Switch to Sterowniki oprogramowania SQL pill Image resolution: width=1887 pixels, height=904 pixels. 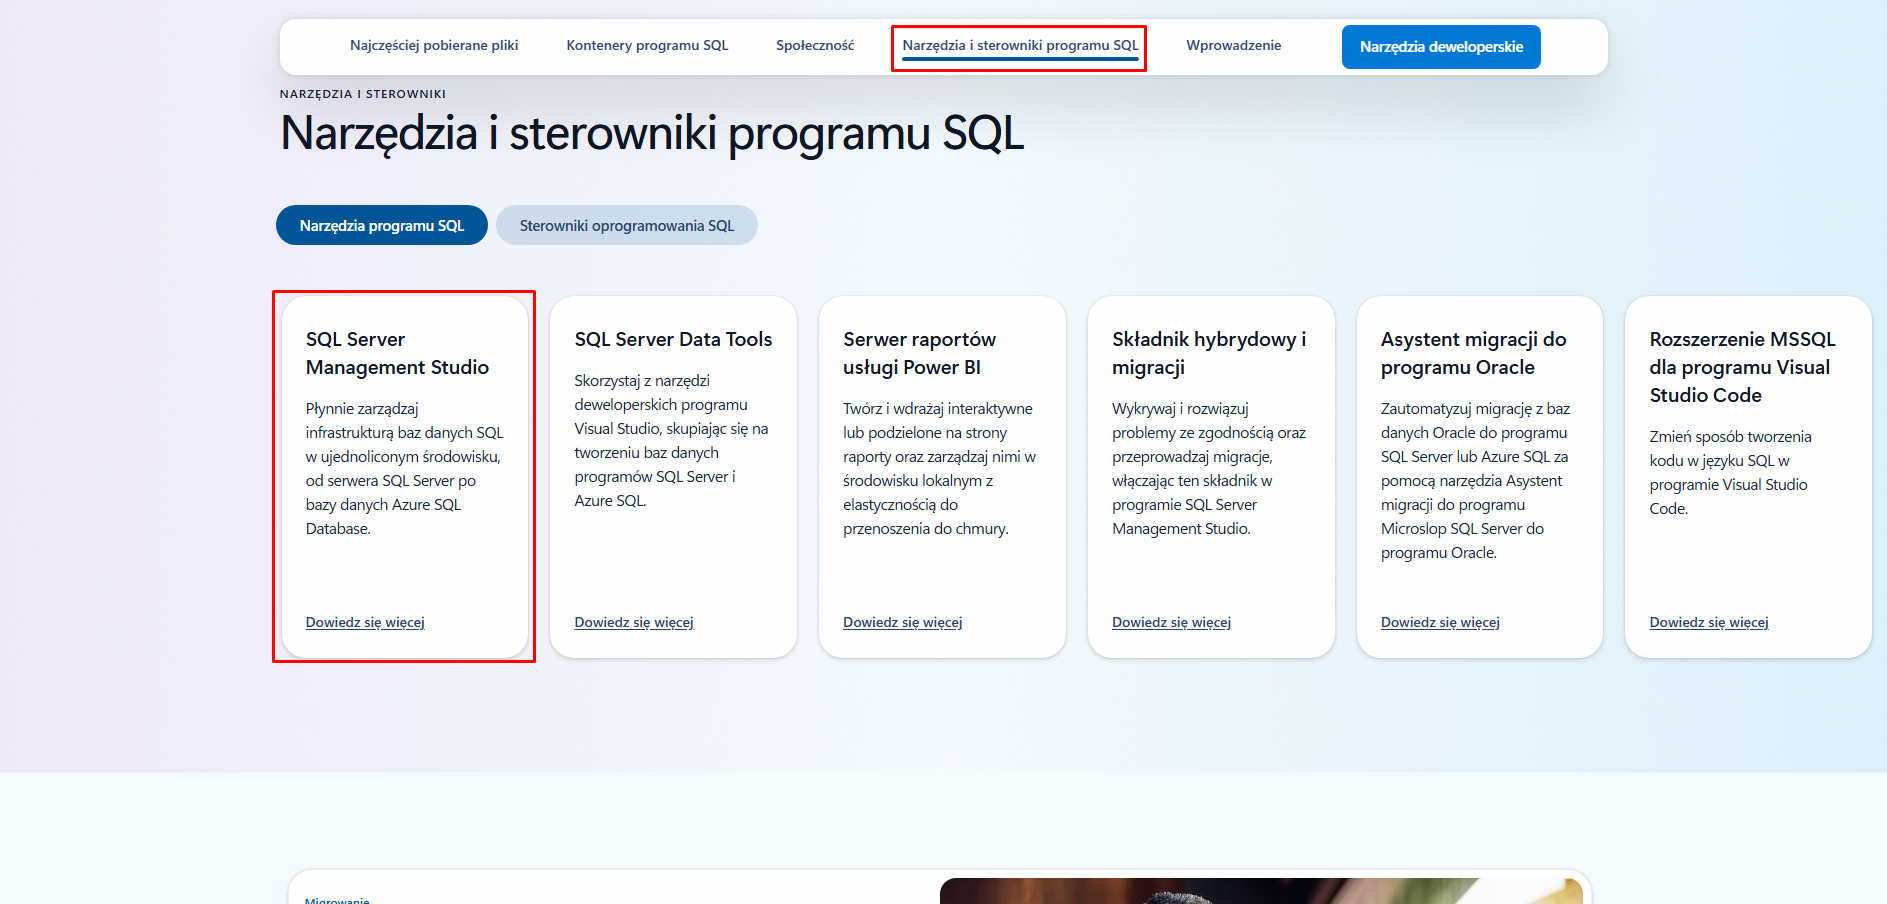point(627,225)
